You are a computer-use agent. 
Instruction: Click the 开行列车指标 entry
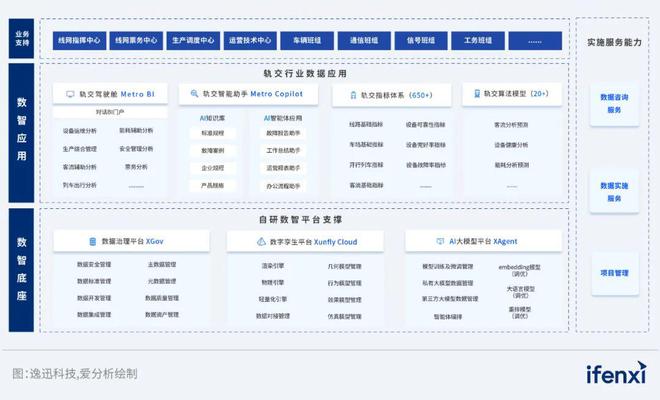tap(366, 165)
